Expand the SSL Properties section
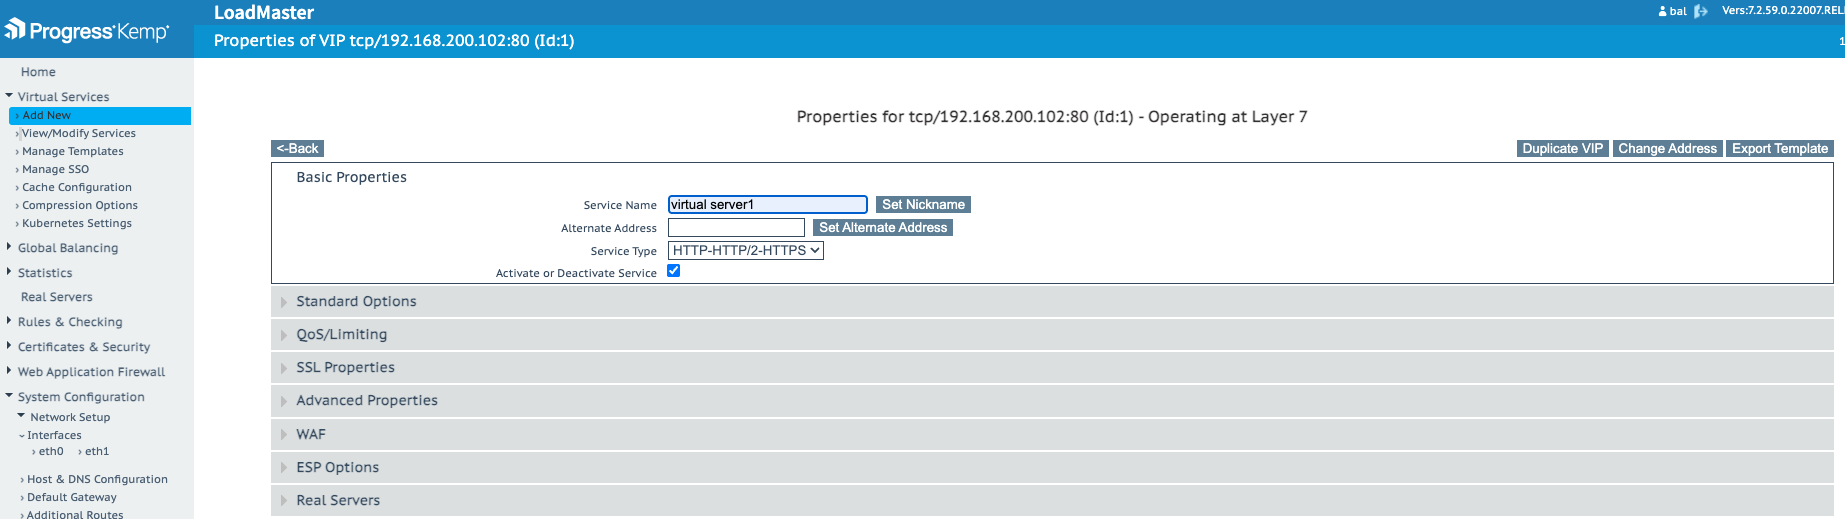 click(x=345, y=368)
